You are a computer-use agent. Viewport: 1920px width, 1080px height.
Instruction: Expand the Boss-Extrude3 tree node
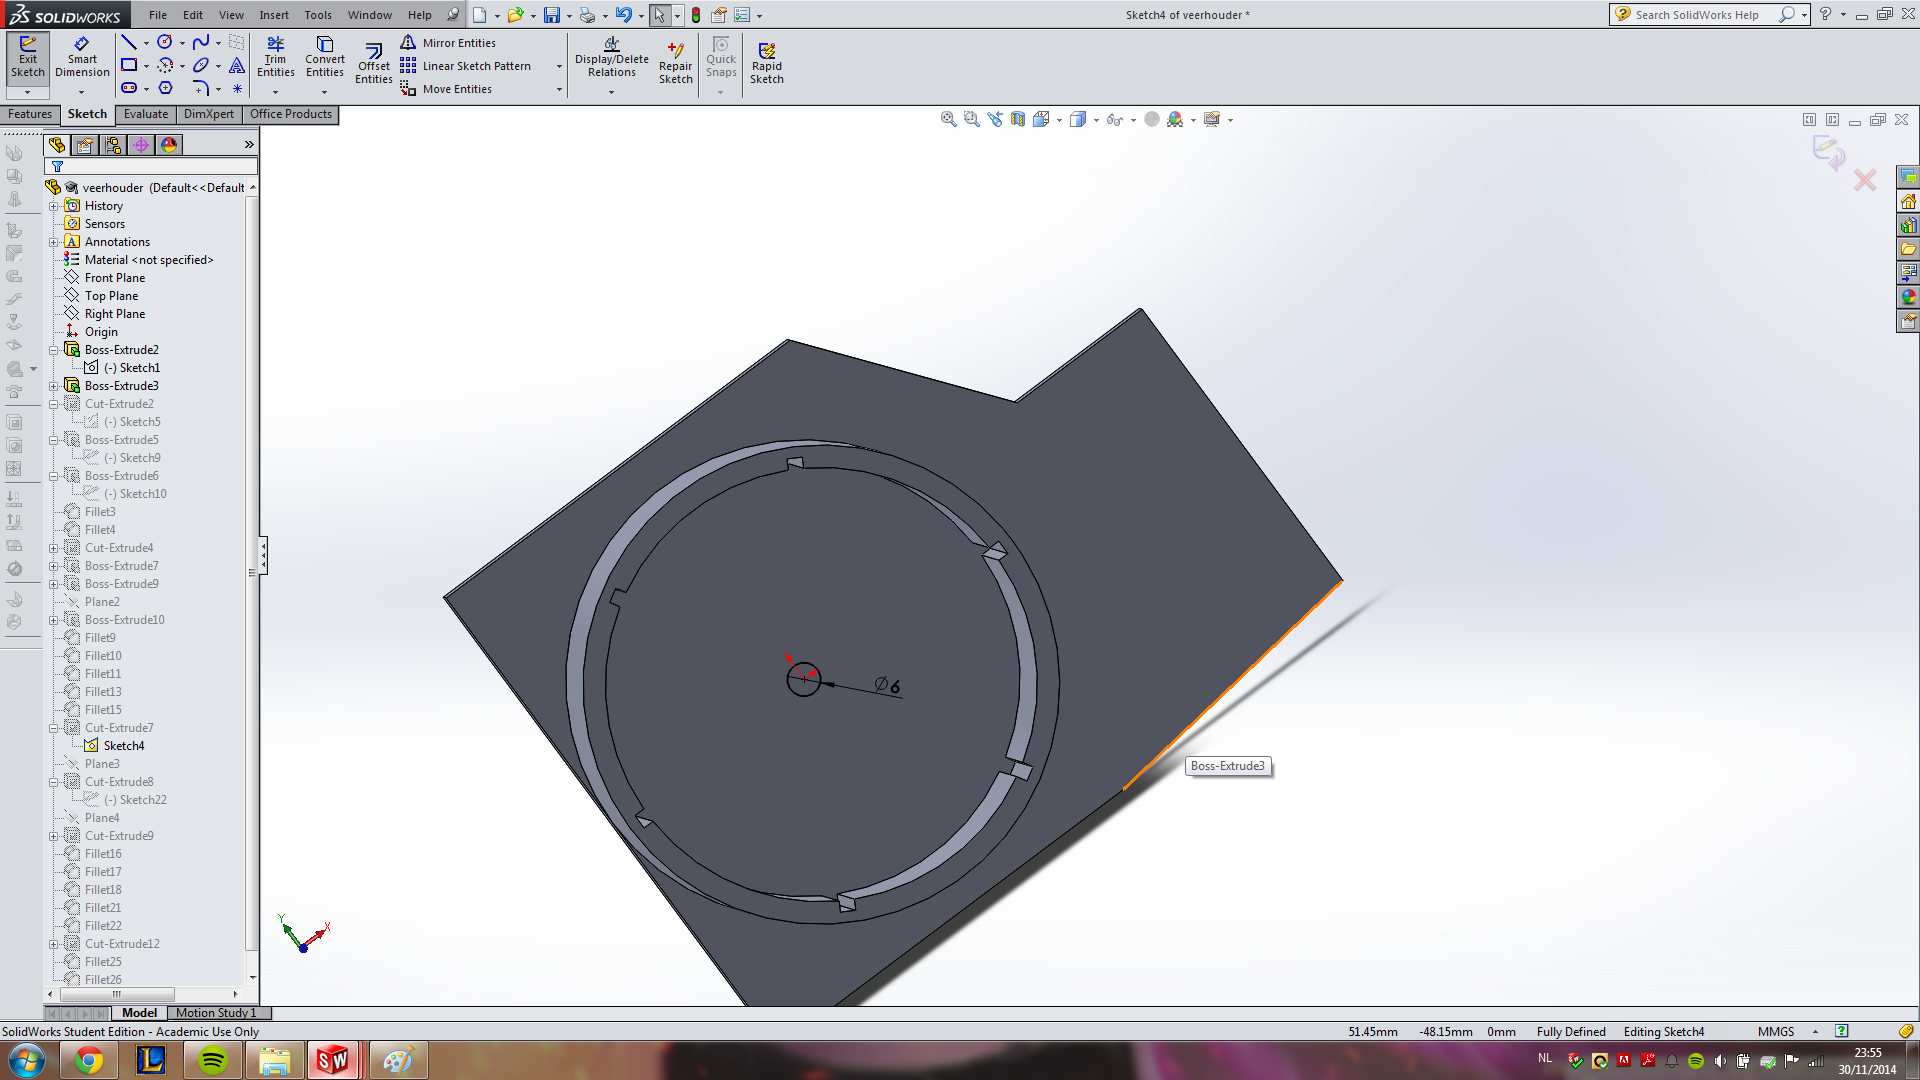pyautogui.click(x=54, y=386)
